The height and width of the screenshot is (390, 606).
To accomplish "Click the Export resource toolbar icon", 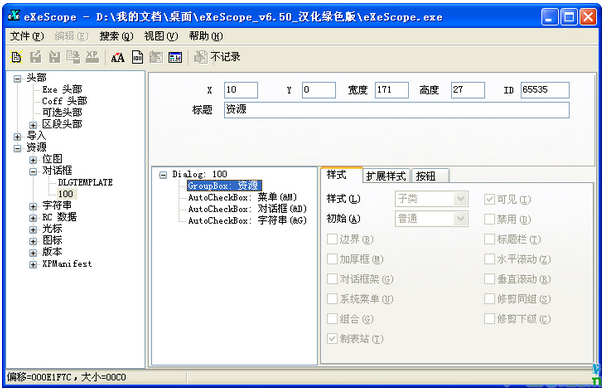I will point(36,57).
